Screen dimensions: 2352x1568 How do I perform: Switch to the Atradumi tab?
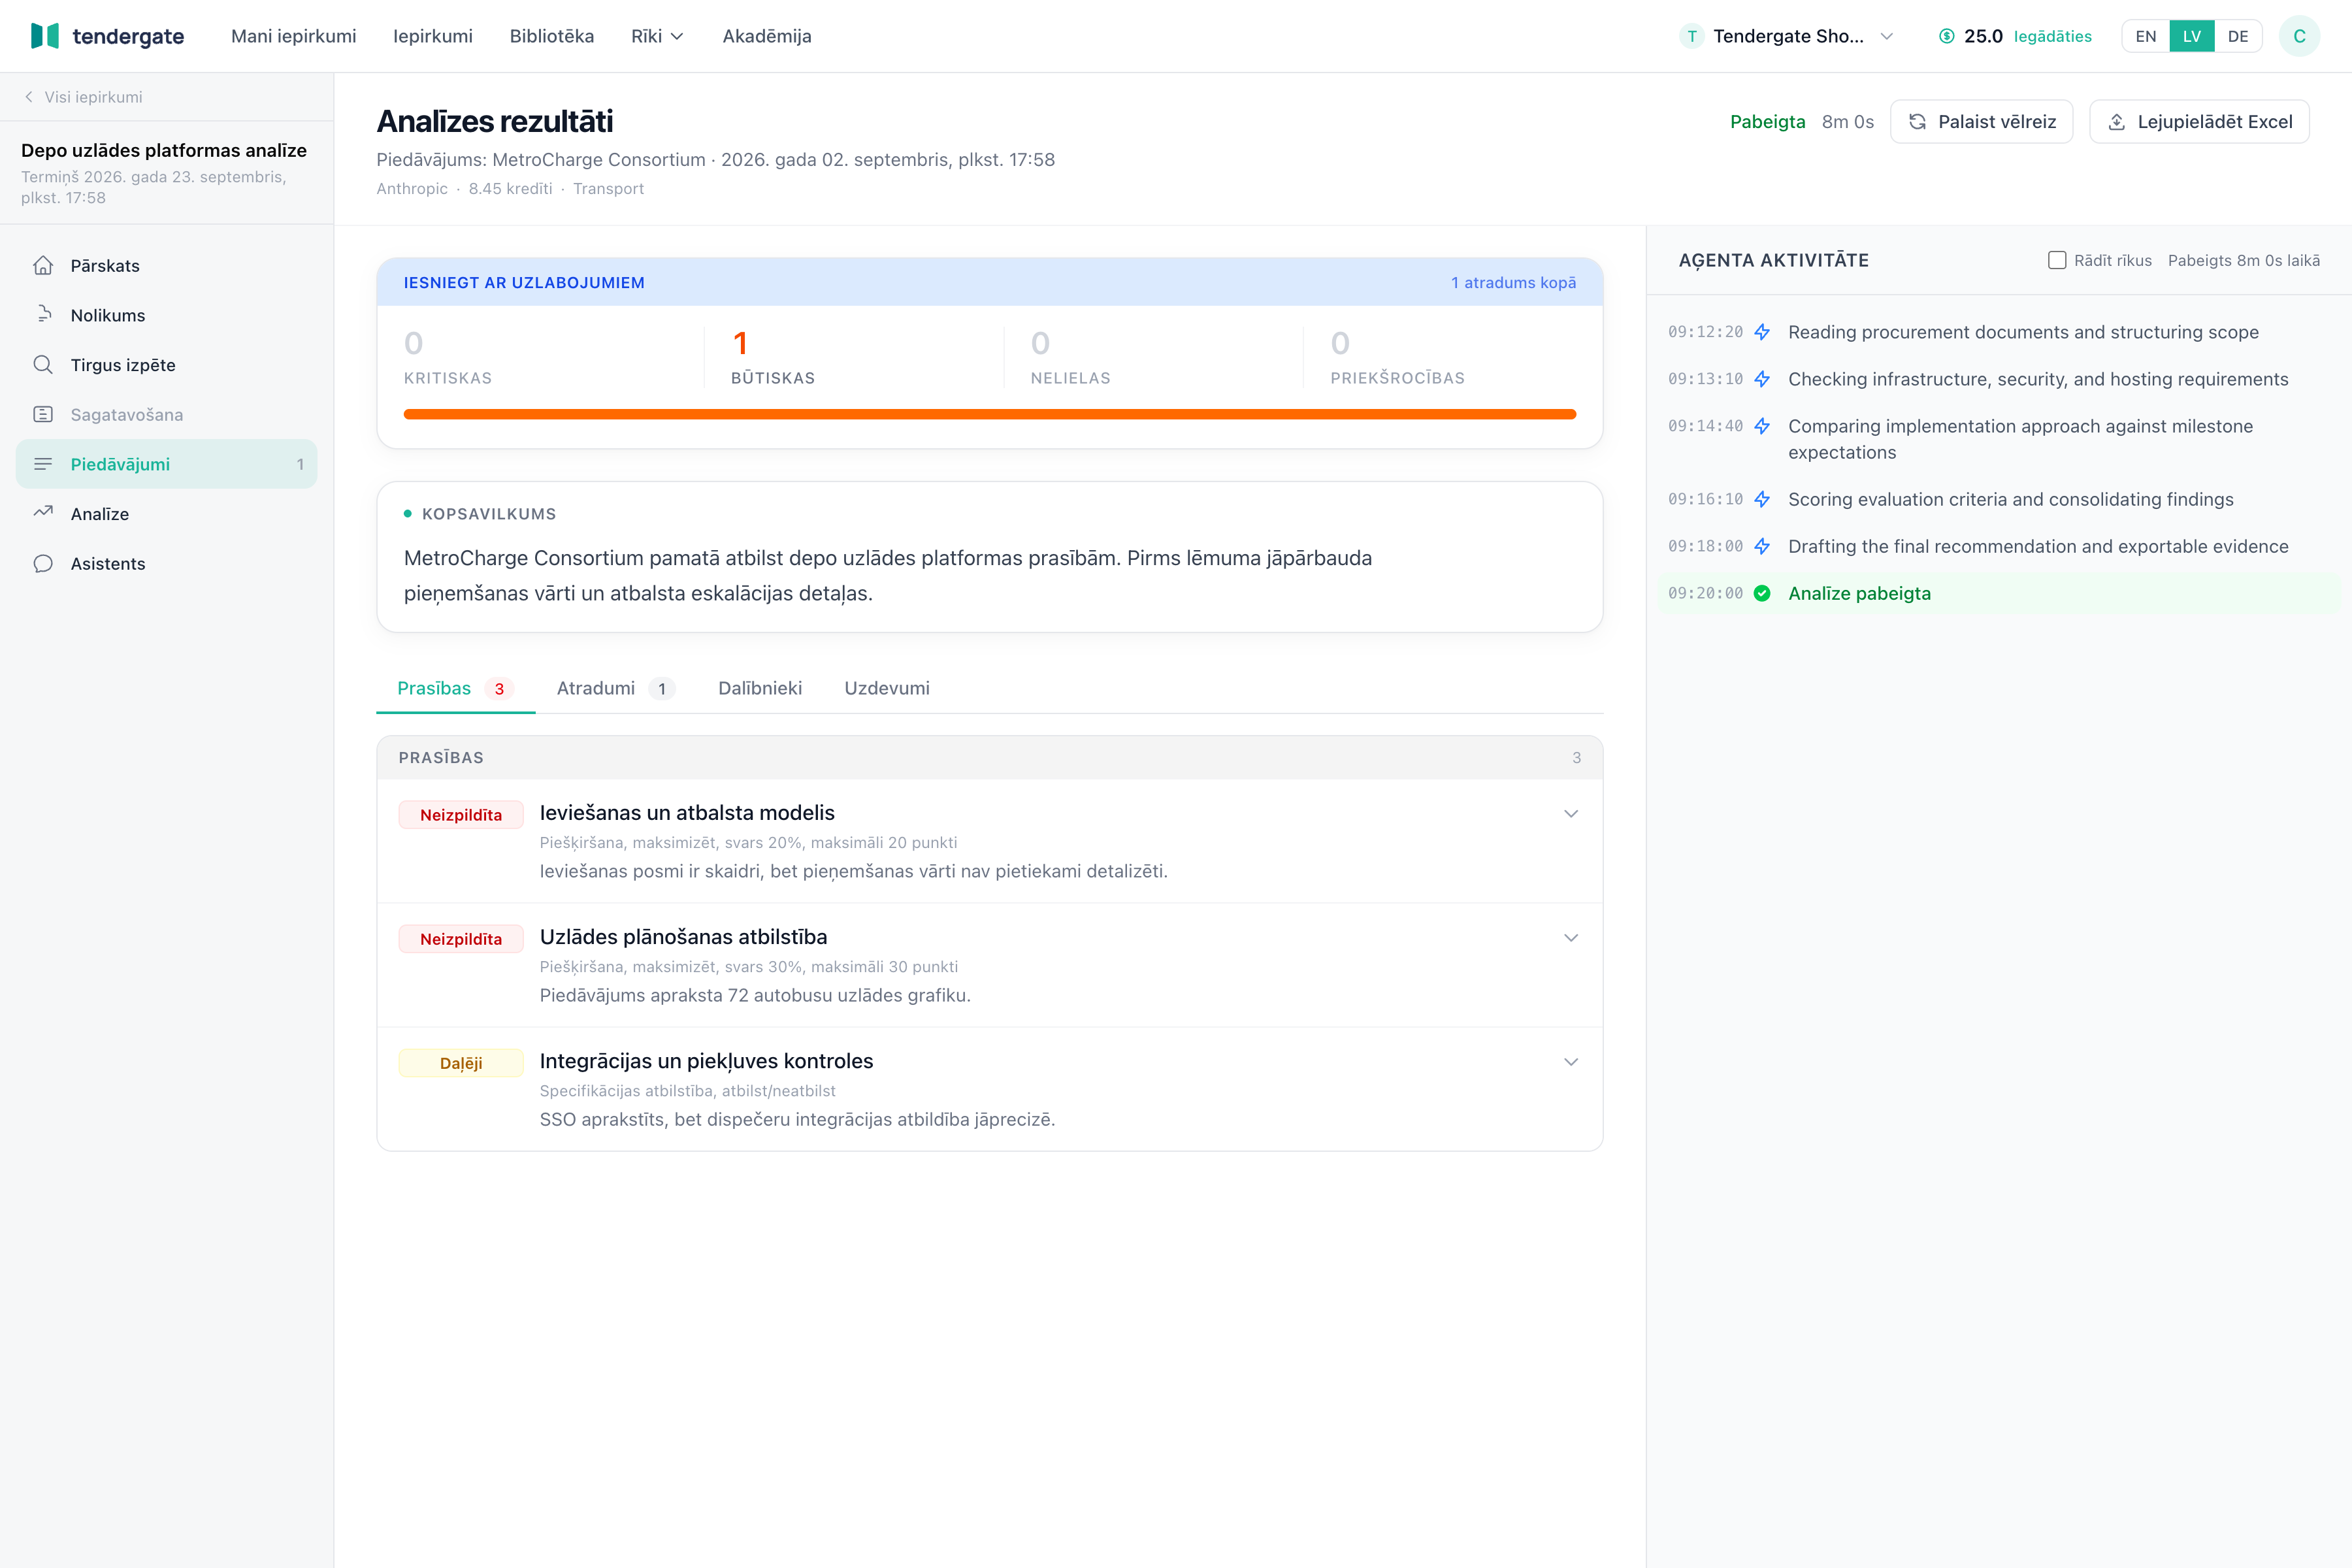[x=615, y=688]
